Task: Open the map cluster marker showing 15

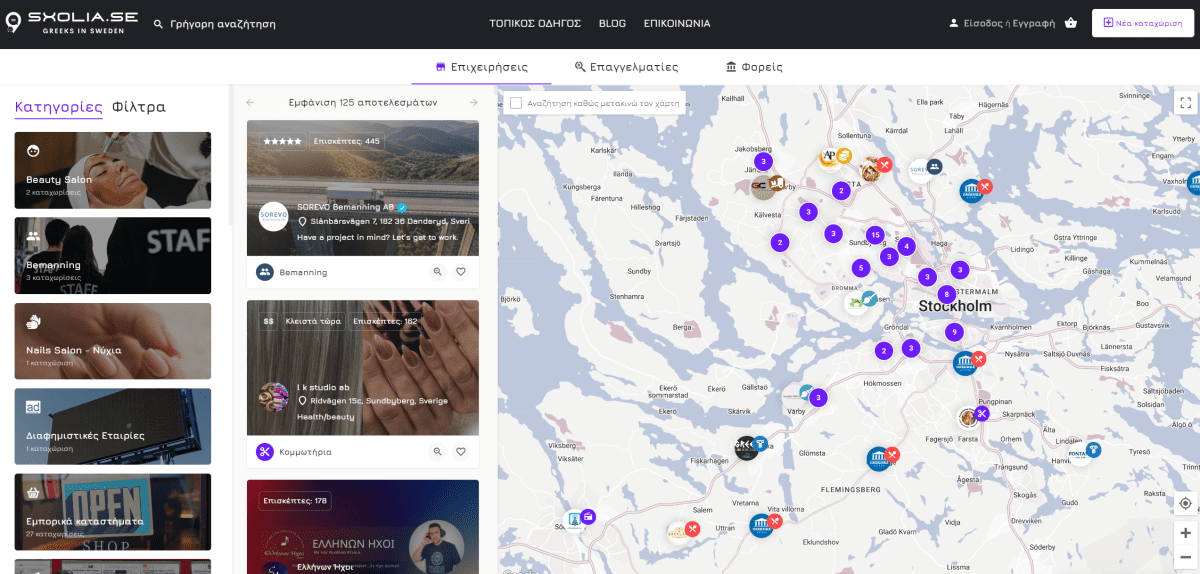Action: coord(875,235)
